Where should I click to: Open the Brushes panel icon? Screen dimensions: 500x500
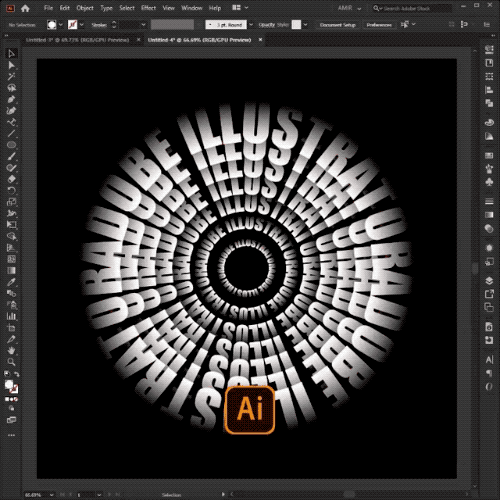[489, 169]
